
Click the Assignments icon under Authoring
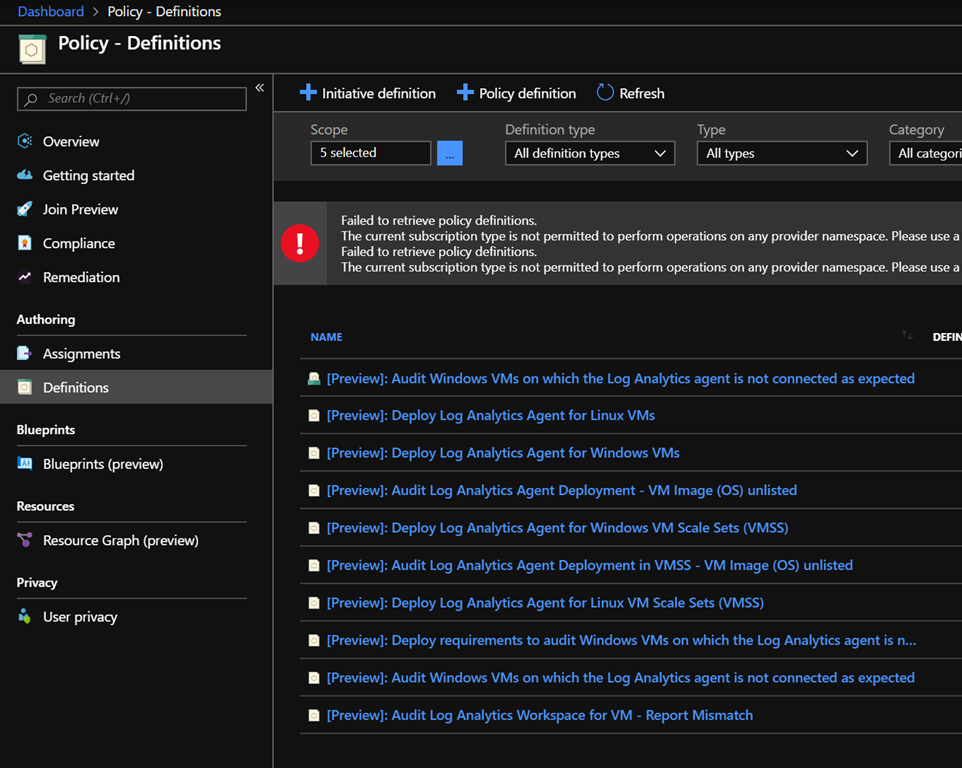click(25, 354)
